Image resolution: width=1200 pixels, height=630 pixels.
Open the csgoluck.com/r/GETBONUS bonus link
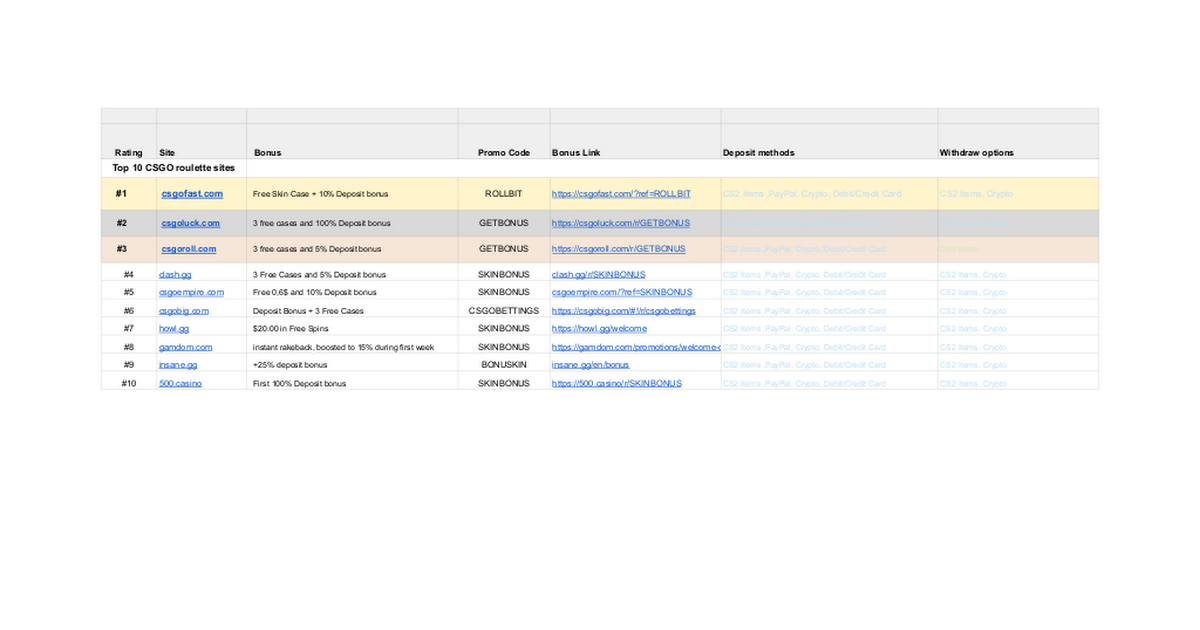coord(620,223)
